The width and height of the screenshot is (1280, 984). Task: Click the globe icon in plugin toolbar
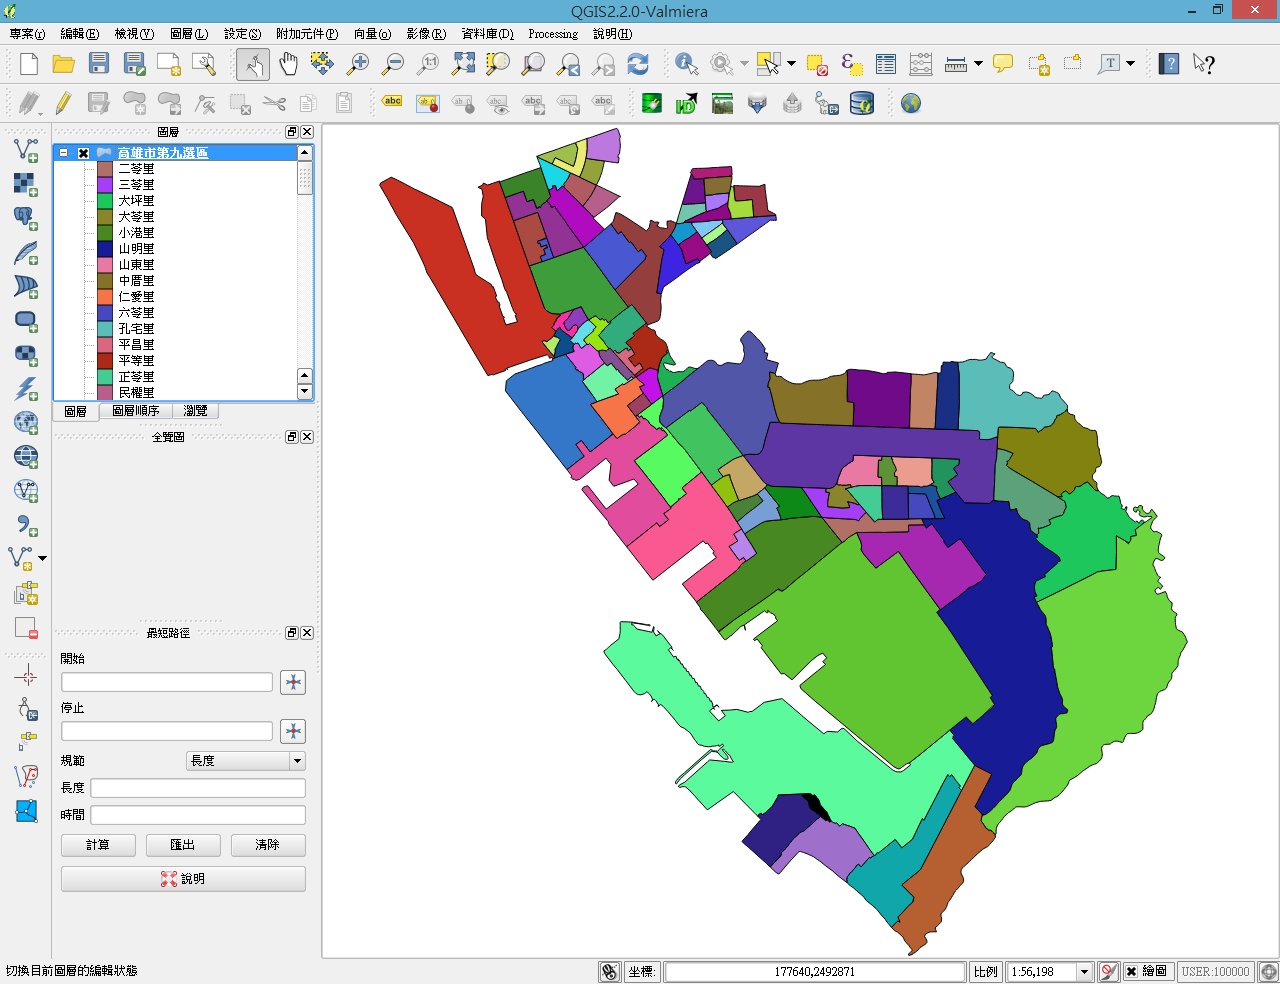(910, 103)
